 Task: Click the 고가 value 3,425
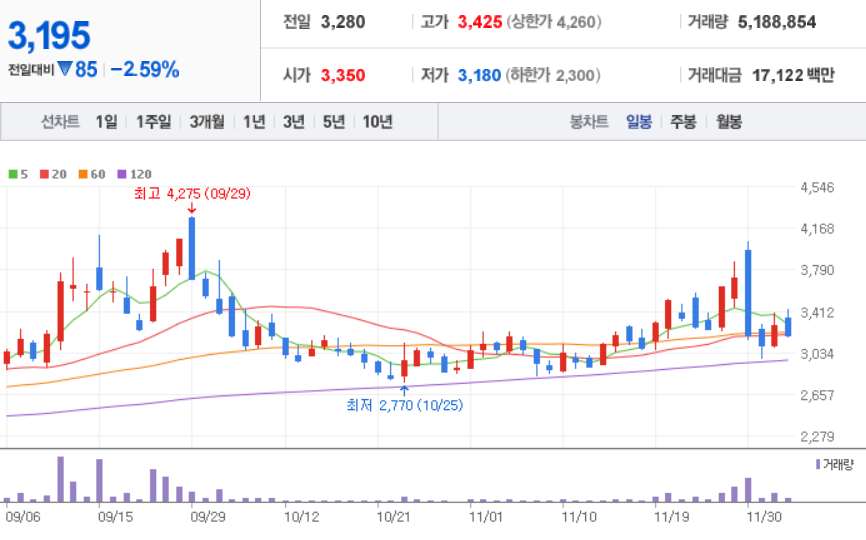point(480,22)
